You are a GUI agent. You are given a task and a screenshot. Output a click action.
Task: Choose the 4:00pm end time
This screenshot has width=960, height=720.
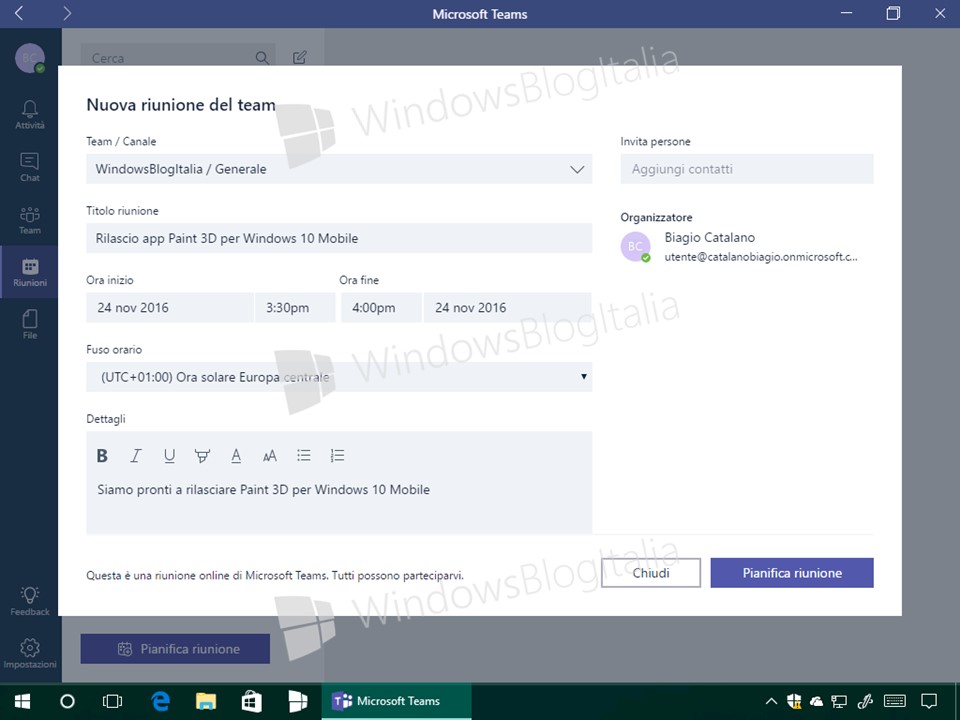381,307
